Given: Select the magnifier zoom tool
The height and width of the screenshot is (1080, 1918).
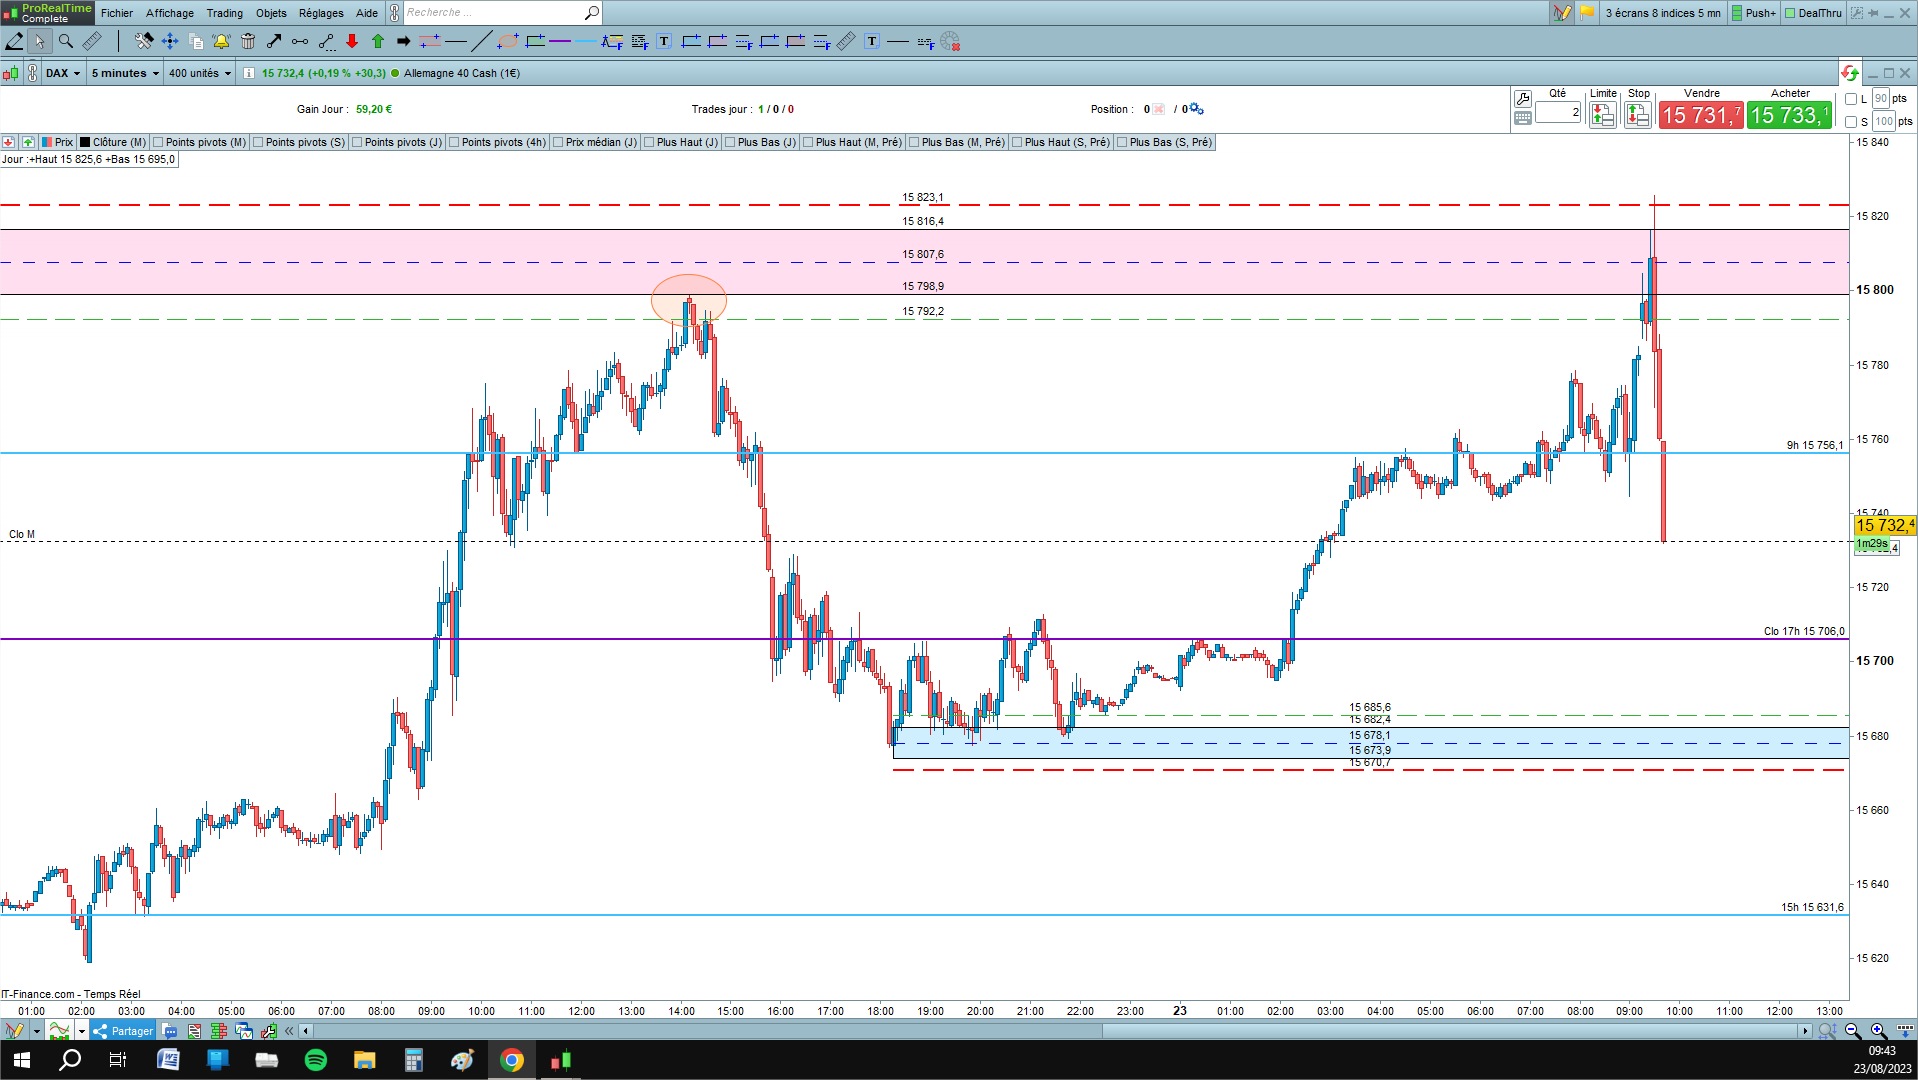Looking at the screenshot, I should (x=65, y=41).
